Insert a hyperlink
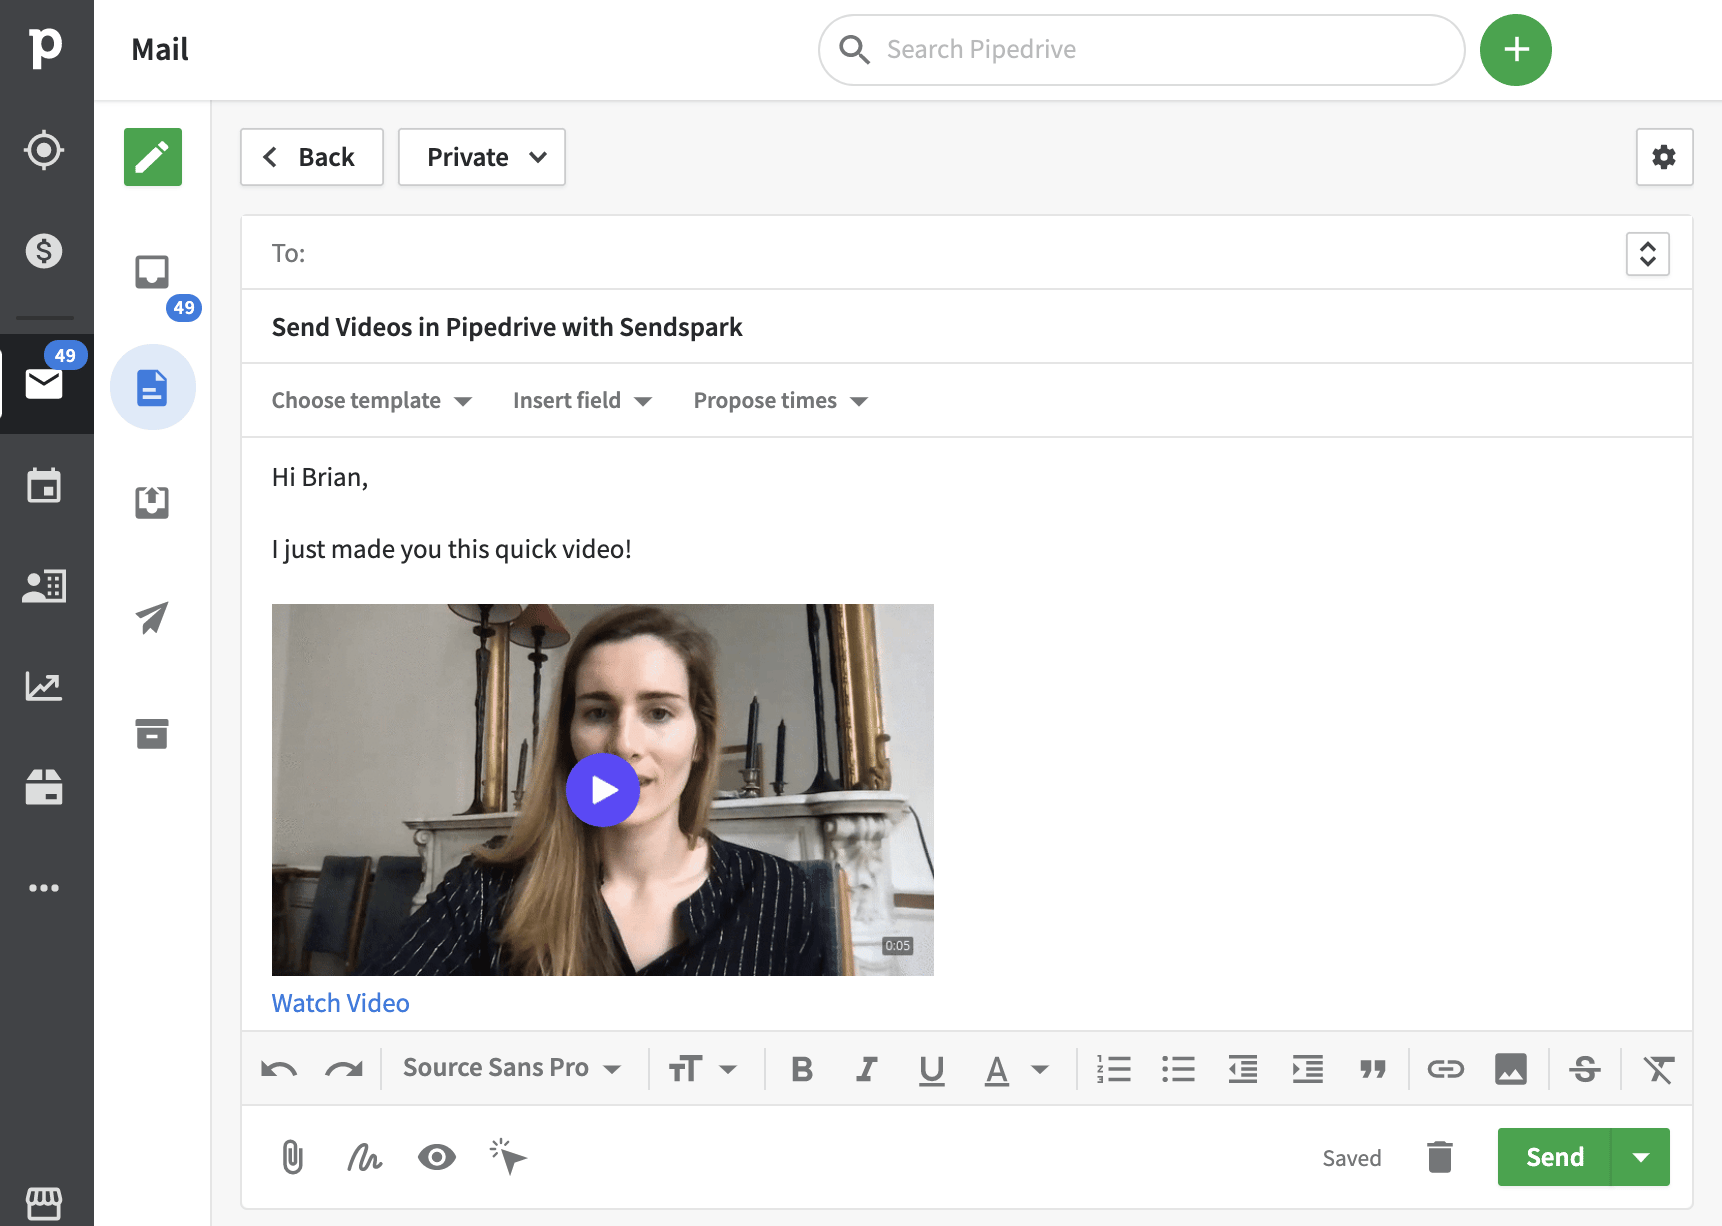The height and width of the screenshot is (1226, 1722). (1446, 1069)
